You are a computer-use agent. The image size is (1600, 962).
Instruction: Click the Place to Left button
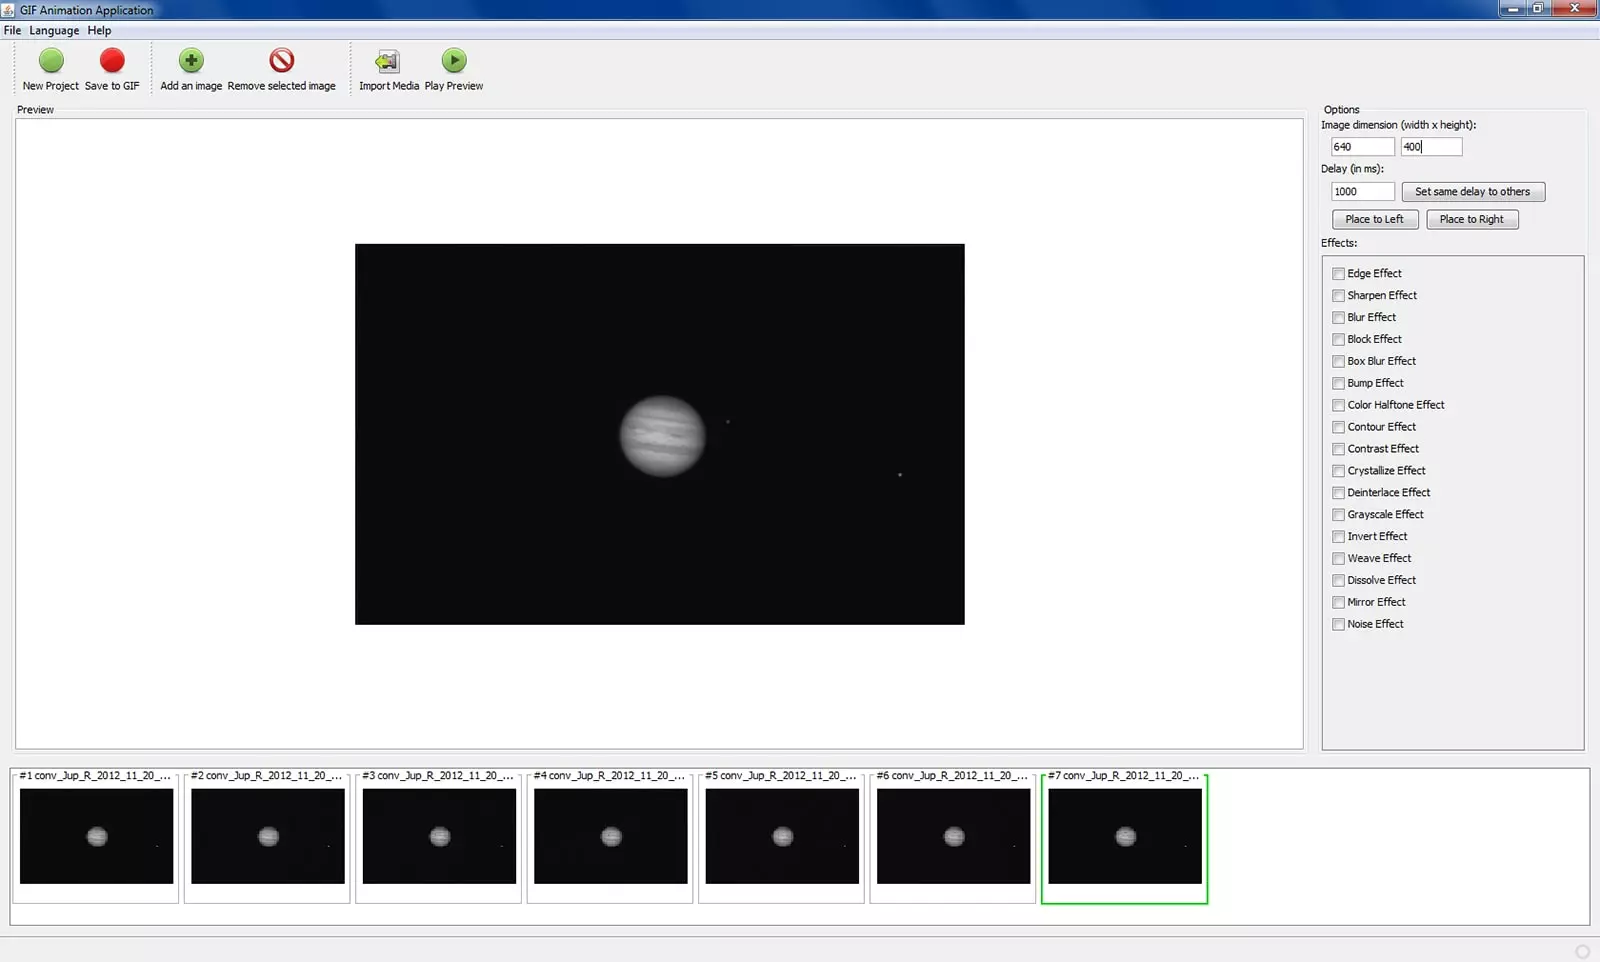1374,220
